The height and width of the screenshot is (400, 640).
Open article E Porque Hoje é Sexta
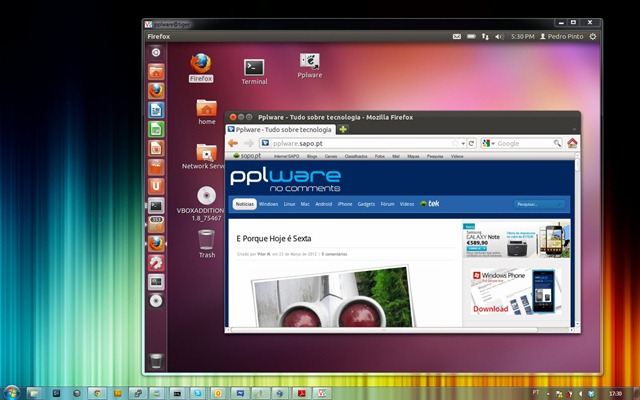coord(274,238)
